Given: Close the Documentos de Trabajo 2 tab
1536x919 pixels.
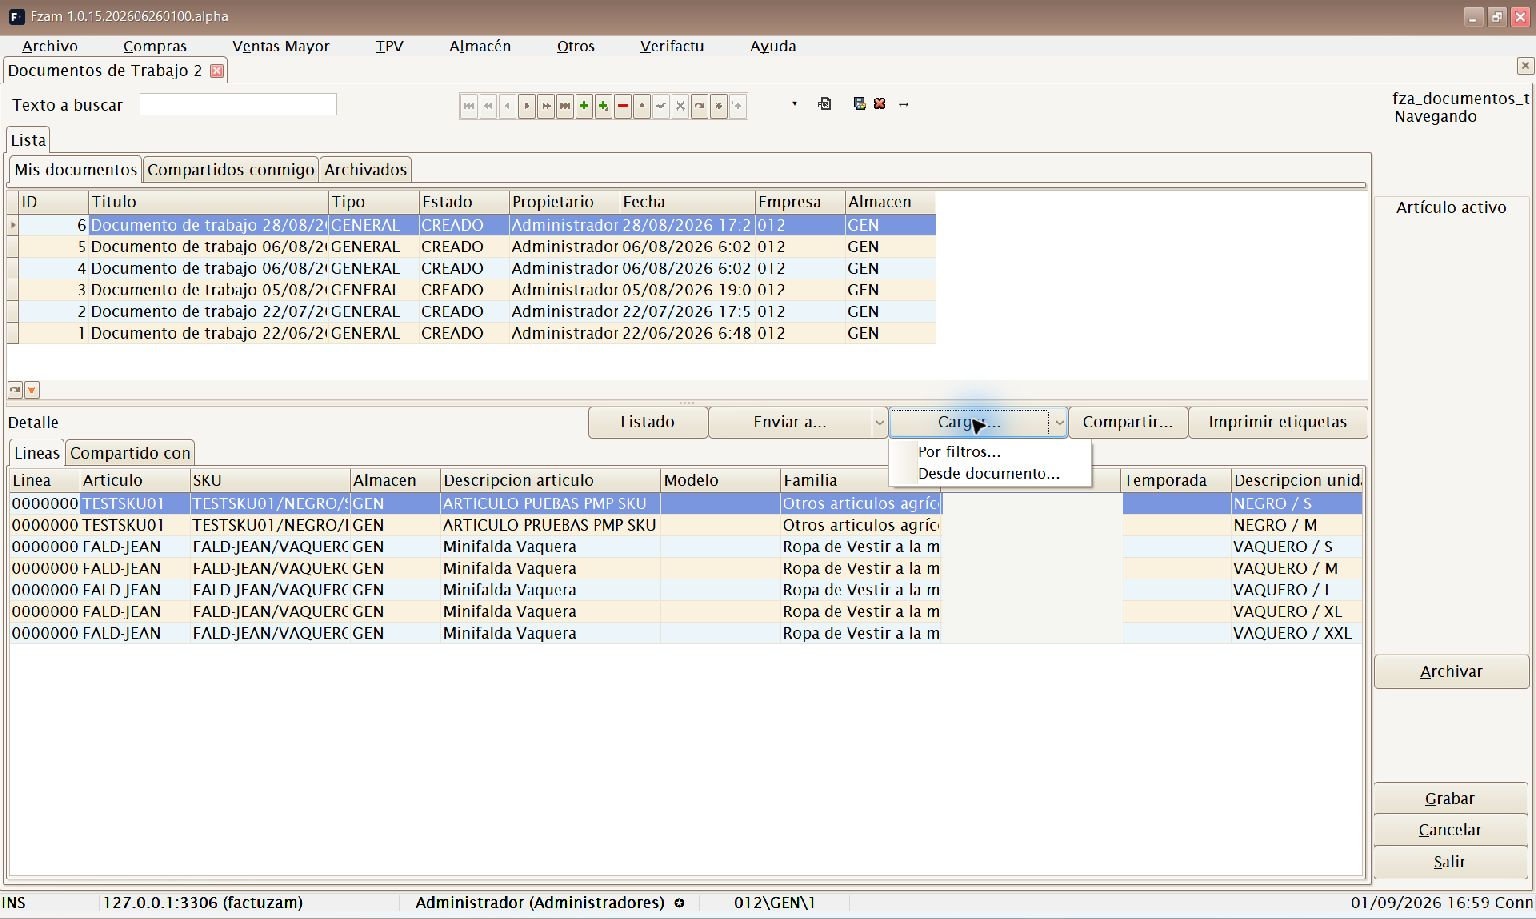Looking at the screenshot, I should click(216, 71).
